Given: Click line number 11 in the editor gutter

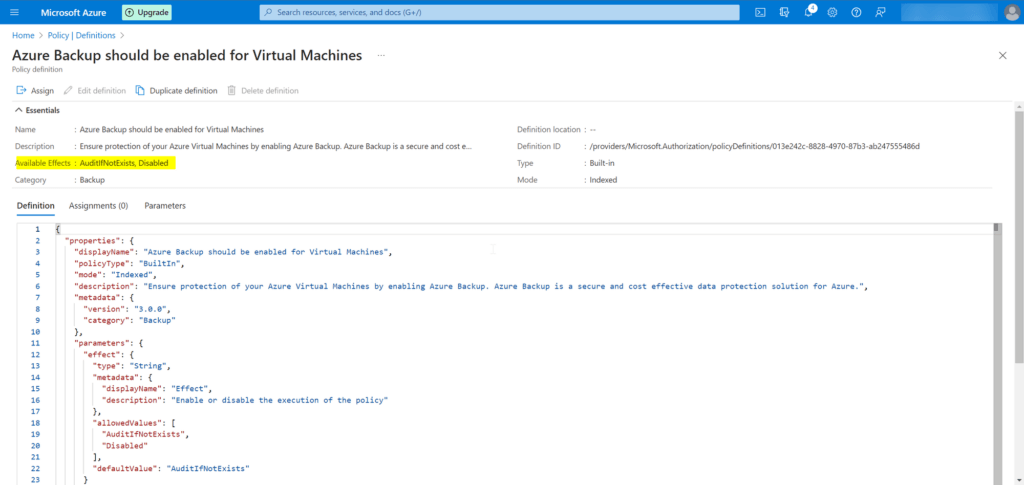Looking at the screenshot, I should pyautogui.click(x=36, y=343).
